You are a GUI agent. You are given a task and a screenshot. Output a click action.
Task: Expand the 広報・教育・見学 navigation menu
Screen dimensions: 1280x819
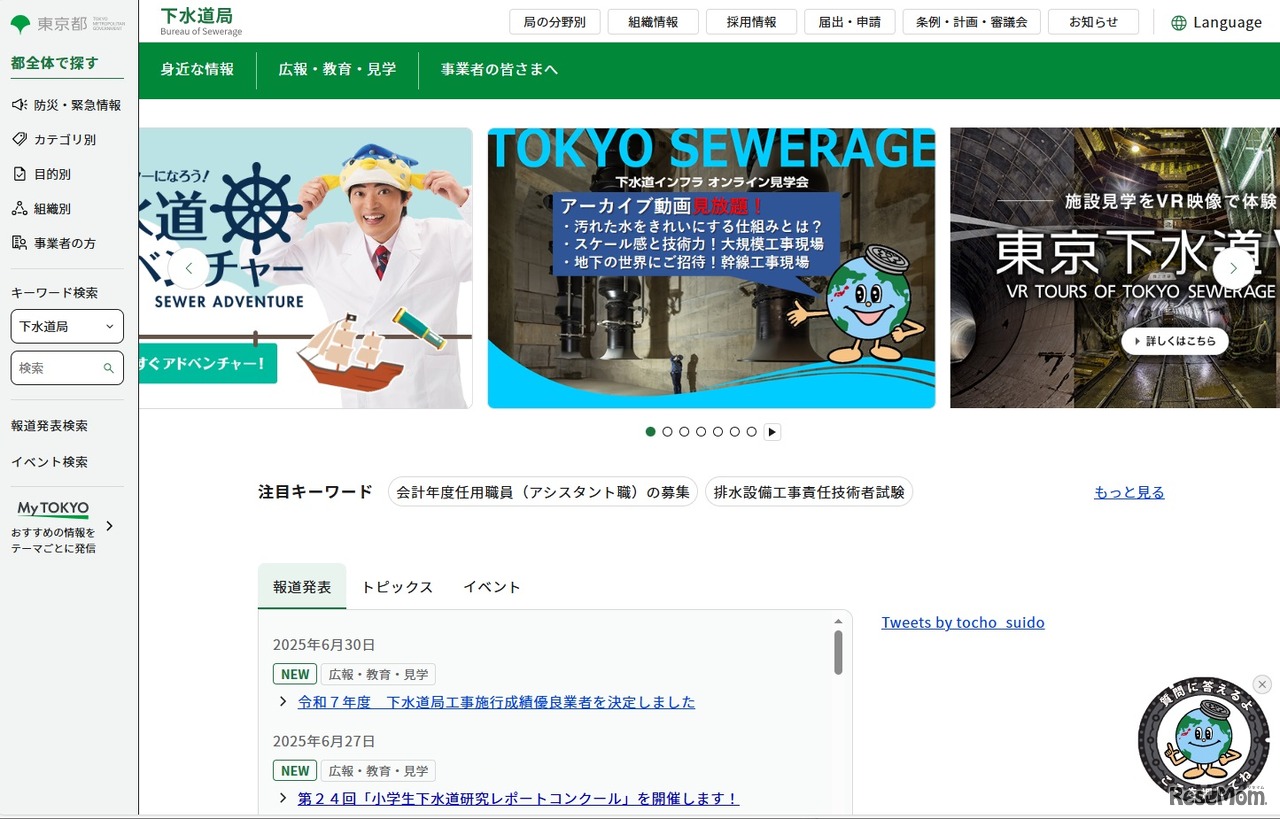pyautogui.click(x=337, y=69)
